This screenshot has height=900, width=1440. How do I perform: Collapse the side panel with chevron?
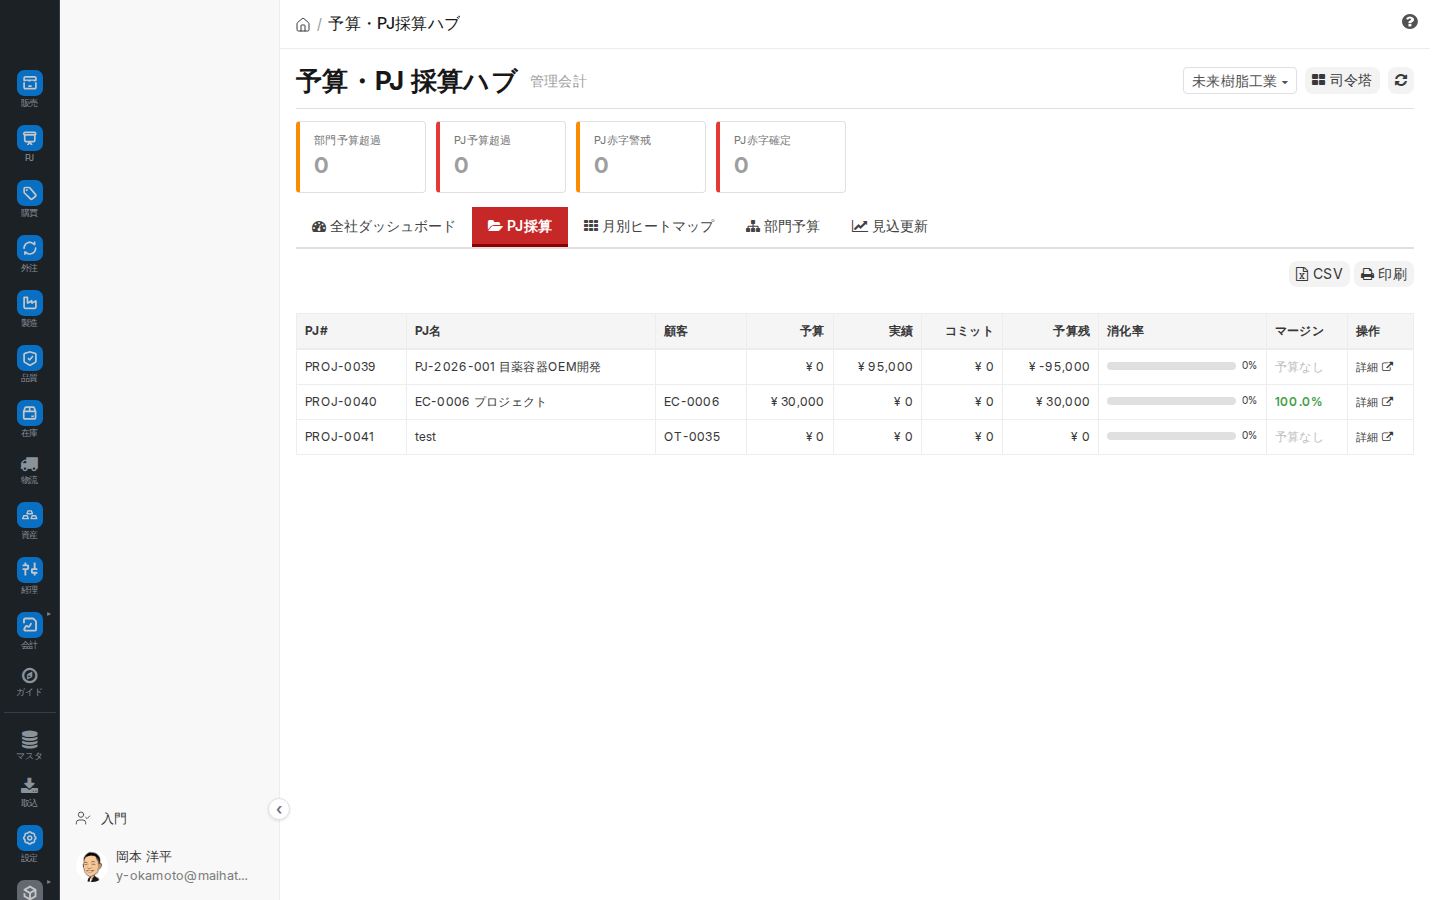[x=279, y=810]
